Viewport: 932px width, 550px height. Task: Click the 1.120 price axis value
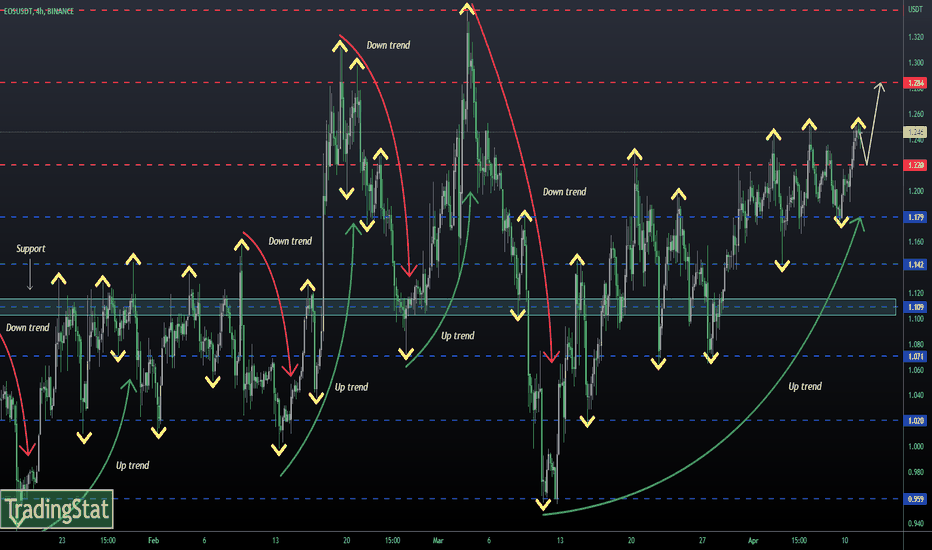(916, 293)
